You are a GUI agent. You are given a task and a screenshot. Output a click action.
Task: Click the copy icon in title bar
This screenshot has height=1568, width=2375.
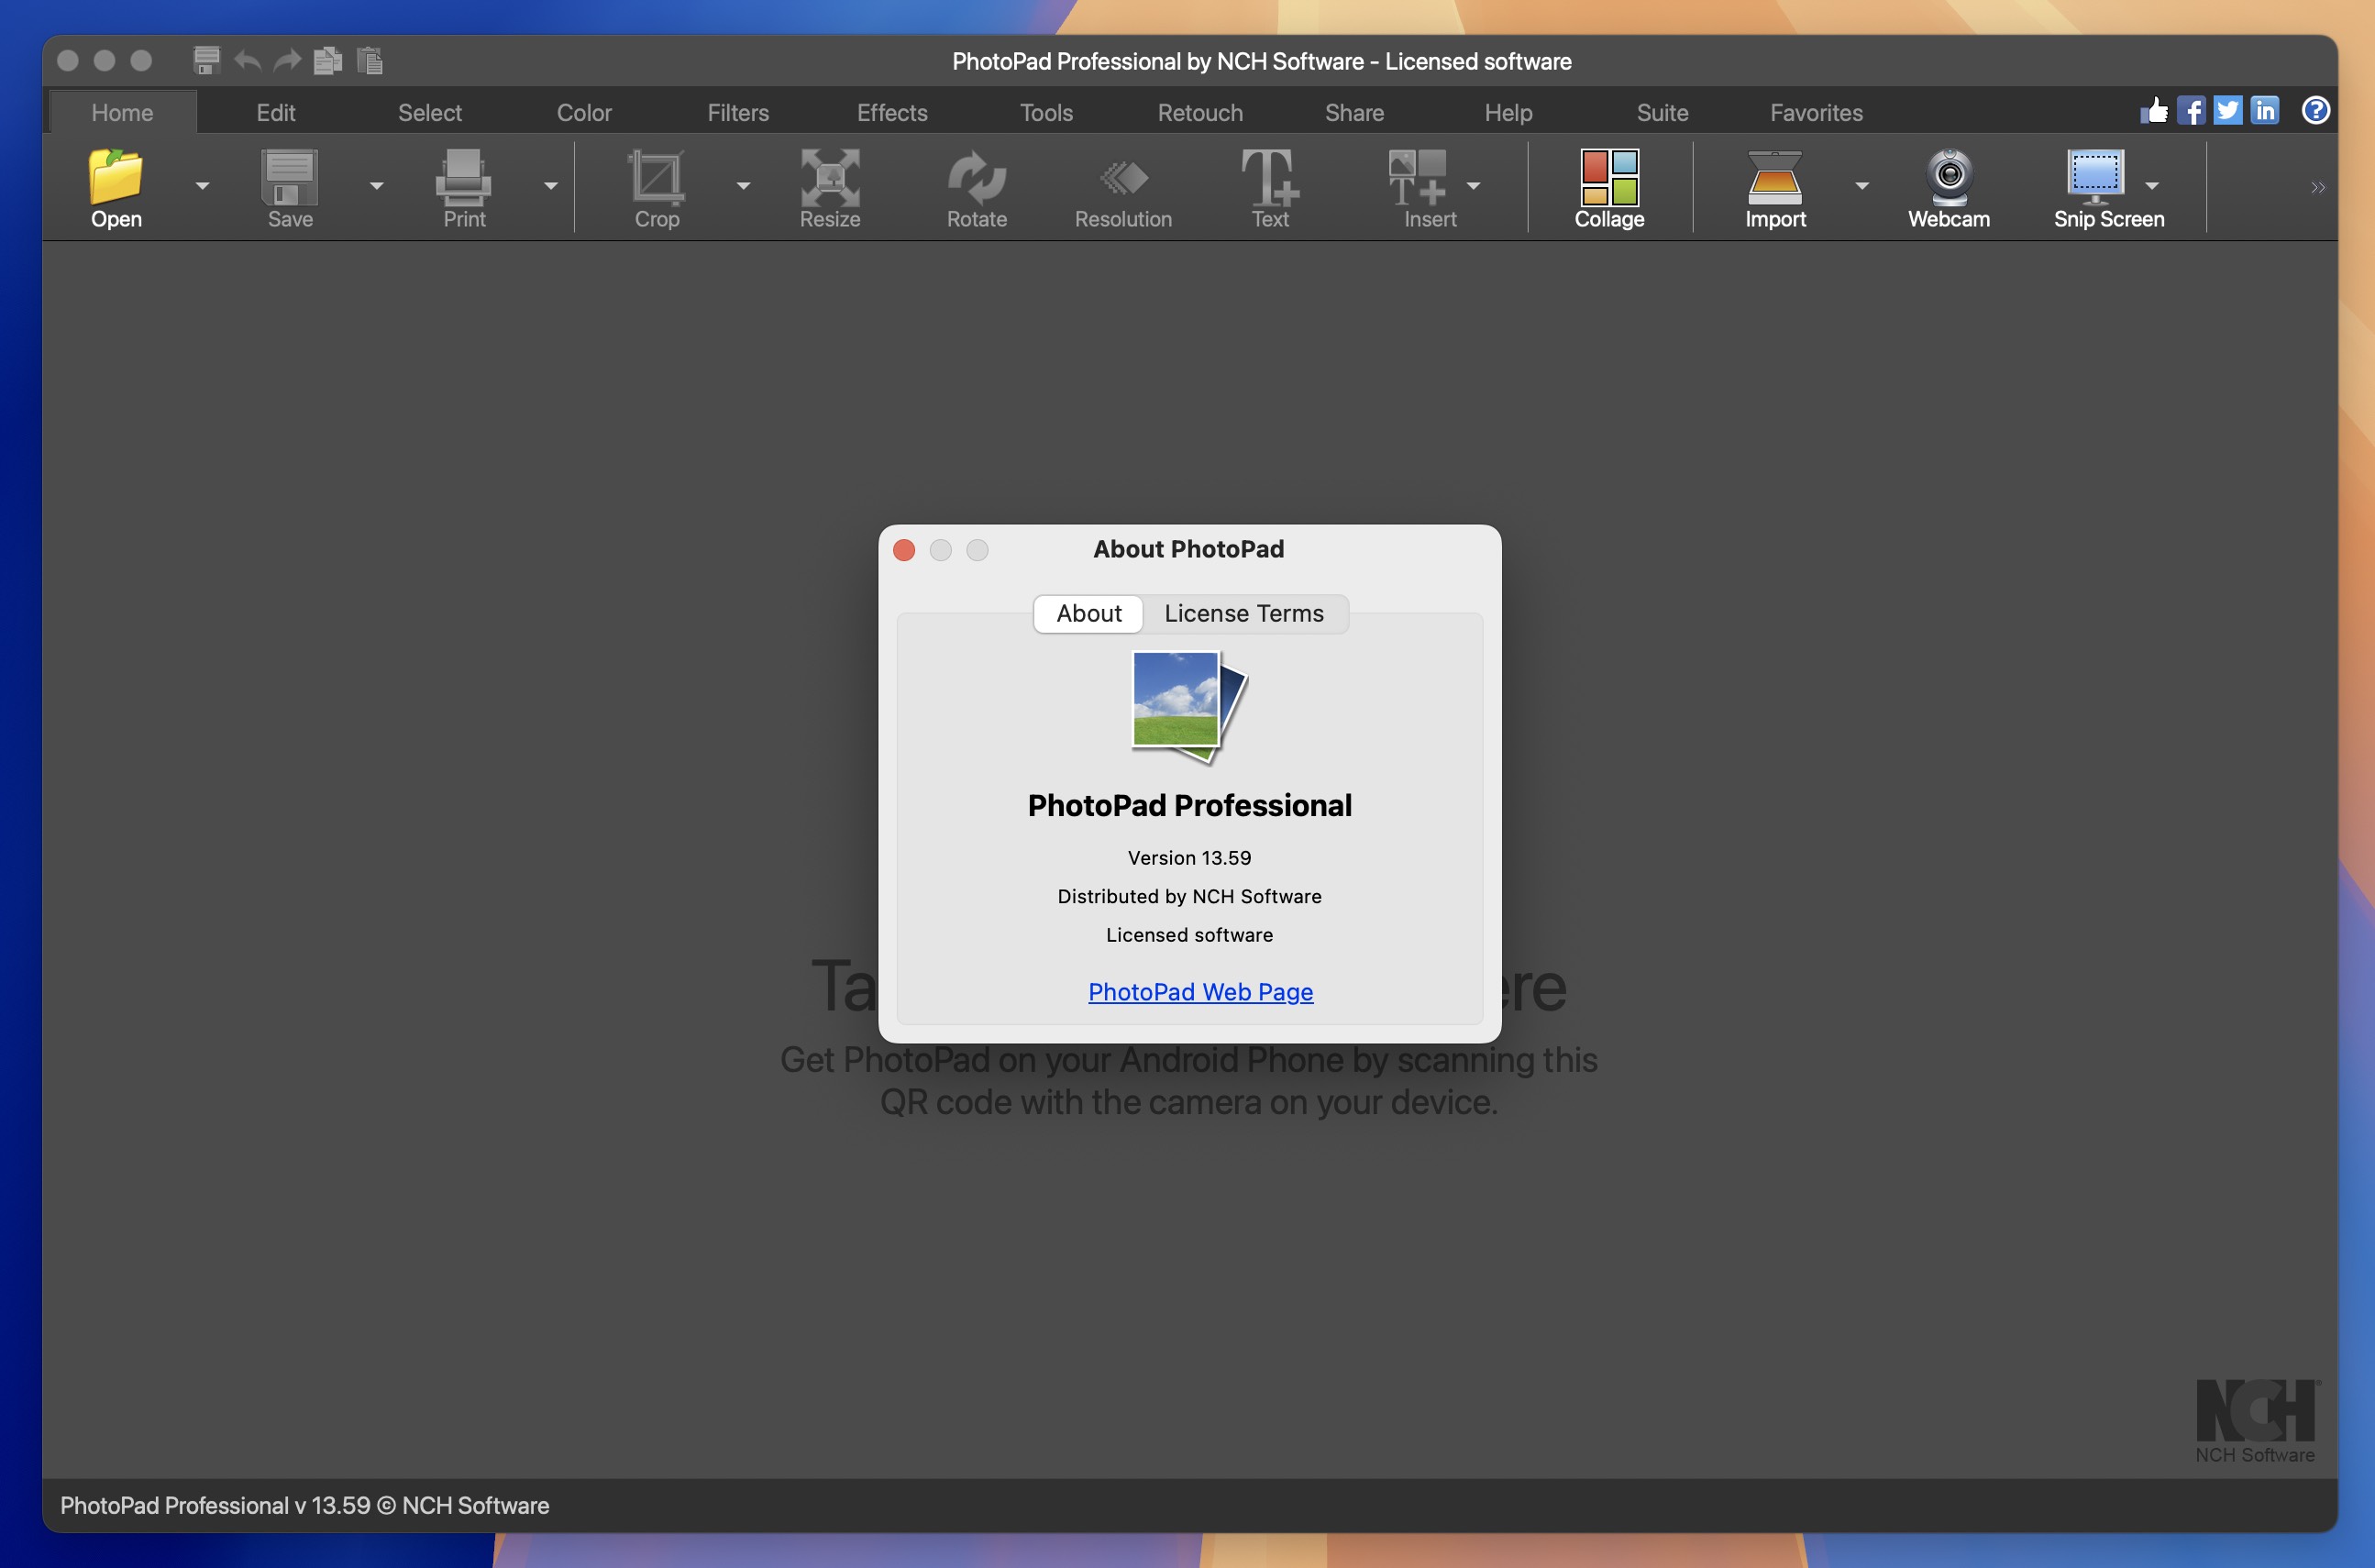tap(328, 60)
